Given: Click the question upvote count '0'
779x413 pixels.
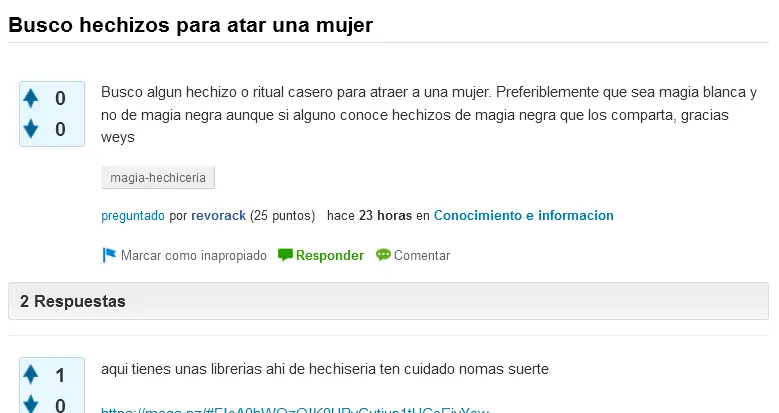Looking at the screenshot, I should click(60, 98).
